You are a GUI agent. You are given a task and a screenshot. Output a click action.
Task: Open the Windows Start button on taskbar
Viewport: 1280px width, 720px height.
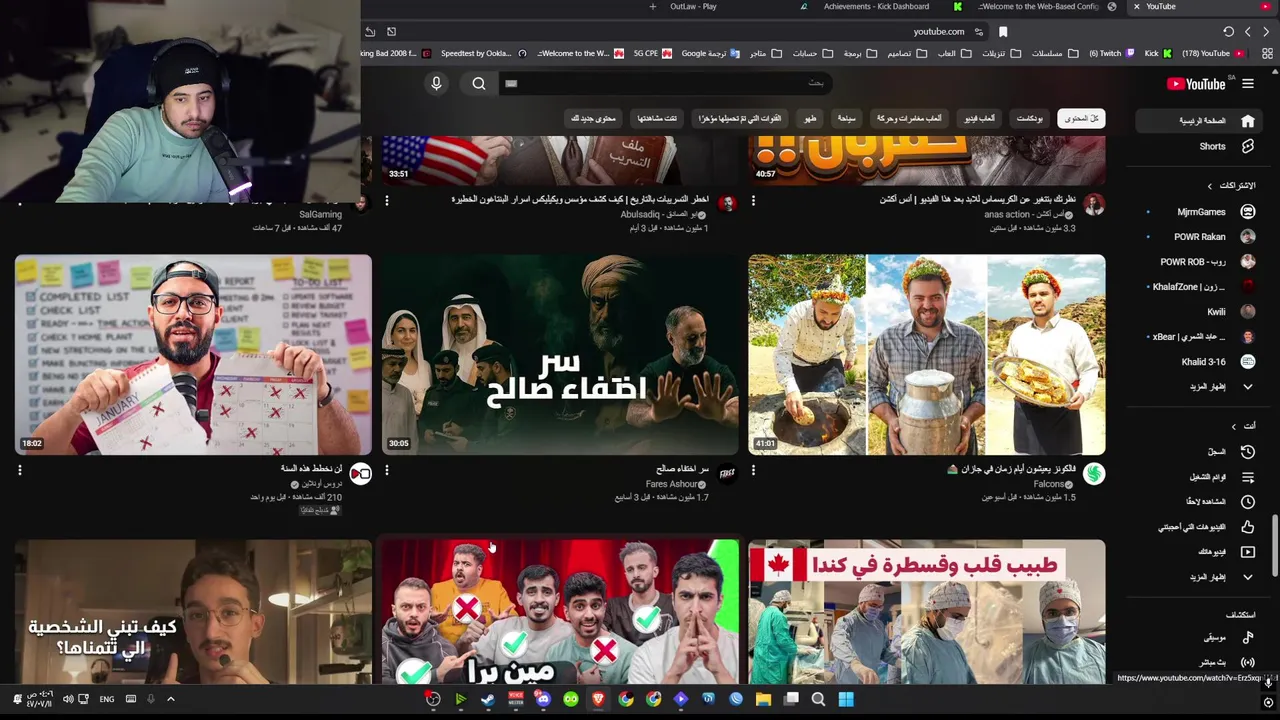click(x=846, y=699)
